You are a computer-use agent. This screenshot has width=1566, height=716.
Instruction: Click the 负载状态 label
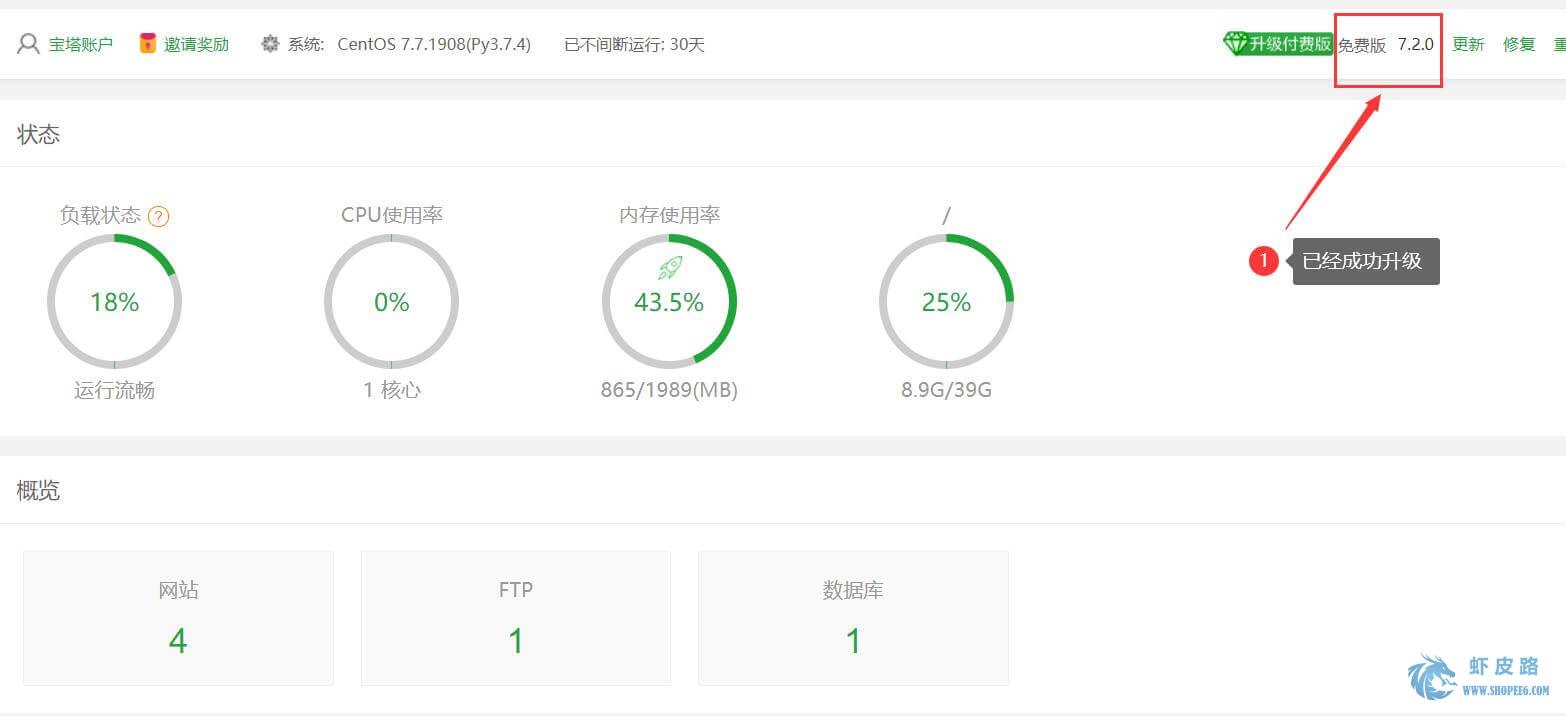click(x=100, y=215)
